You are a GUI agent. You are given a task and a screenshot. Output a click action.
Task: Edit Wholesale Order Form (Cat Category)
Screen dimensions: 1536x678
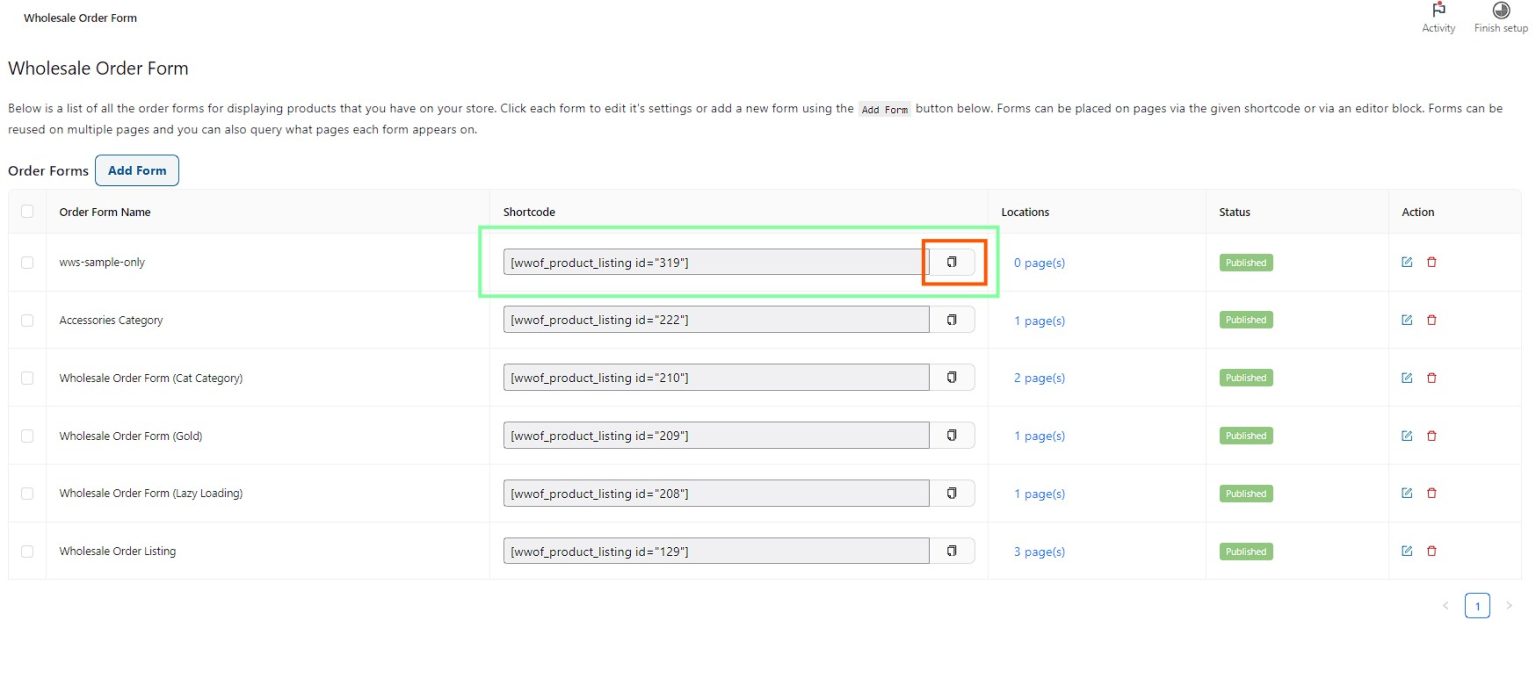click(1406, 377)
